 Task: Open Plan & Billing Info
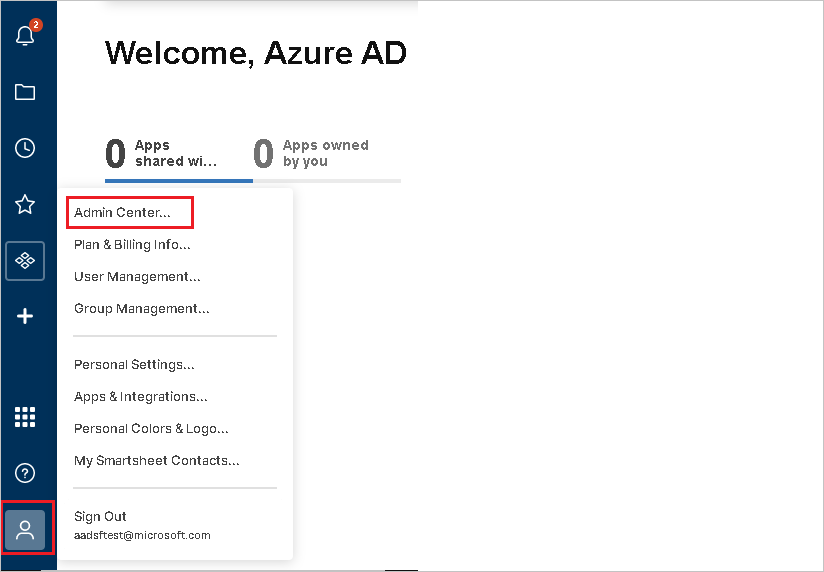tap(132, 244)
